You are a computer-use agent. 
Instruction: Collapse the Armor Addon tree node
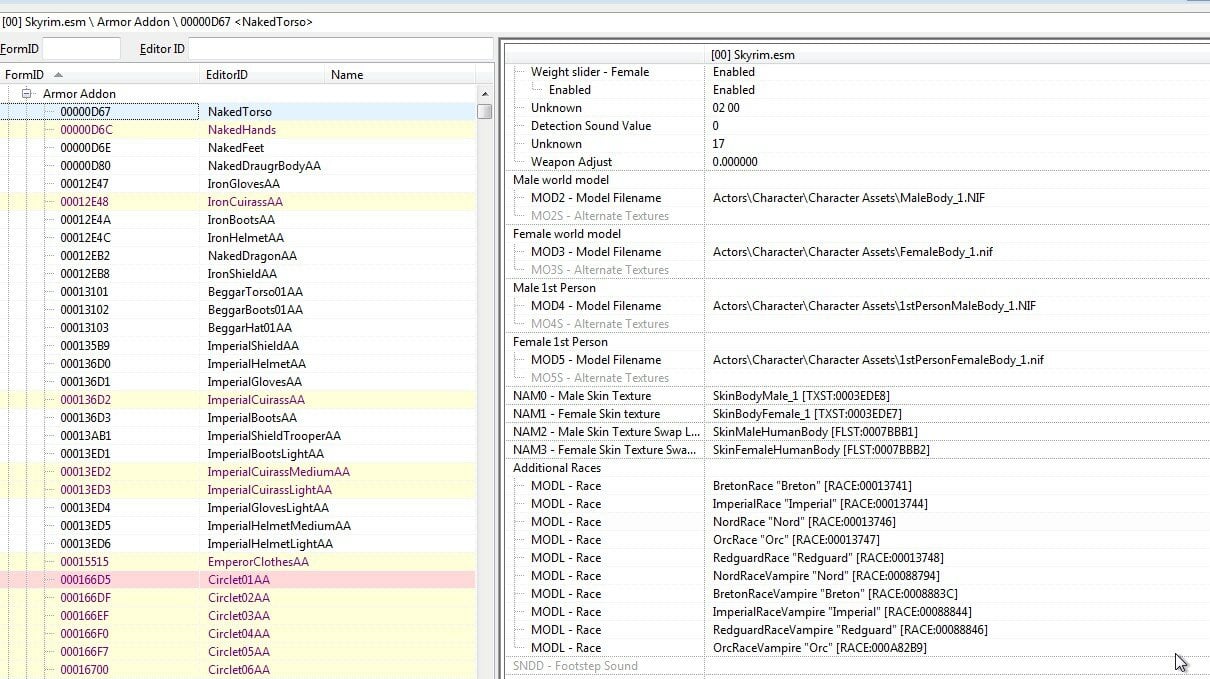pos(28,94)
